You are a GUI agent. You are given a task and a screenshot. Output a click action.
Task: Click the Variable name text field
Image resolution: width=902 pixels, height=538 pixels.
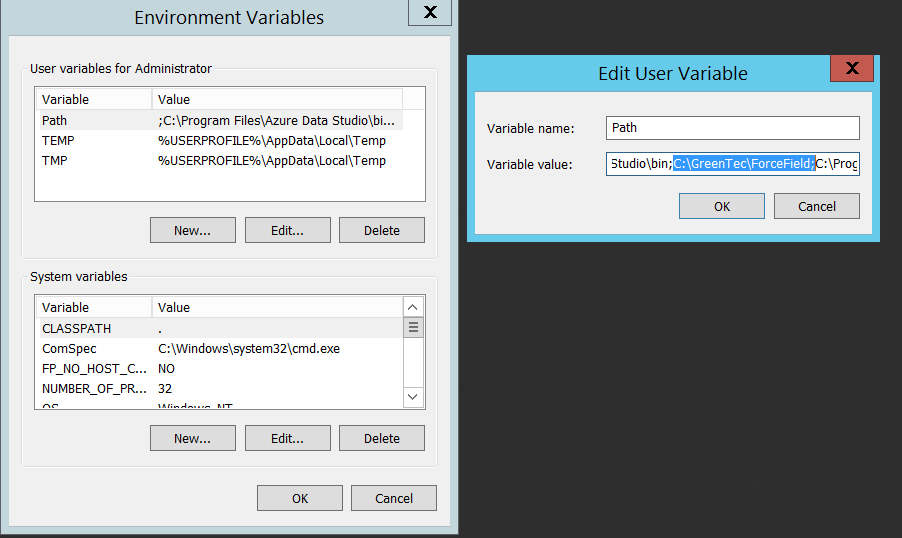732,128
